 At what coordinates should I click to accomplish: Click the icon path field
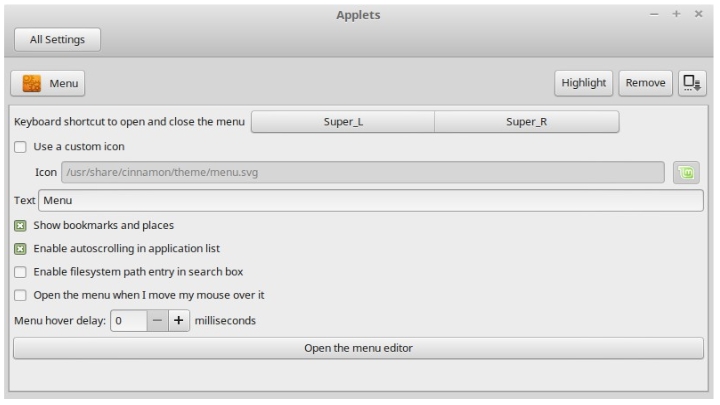[x=364, y=173]
